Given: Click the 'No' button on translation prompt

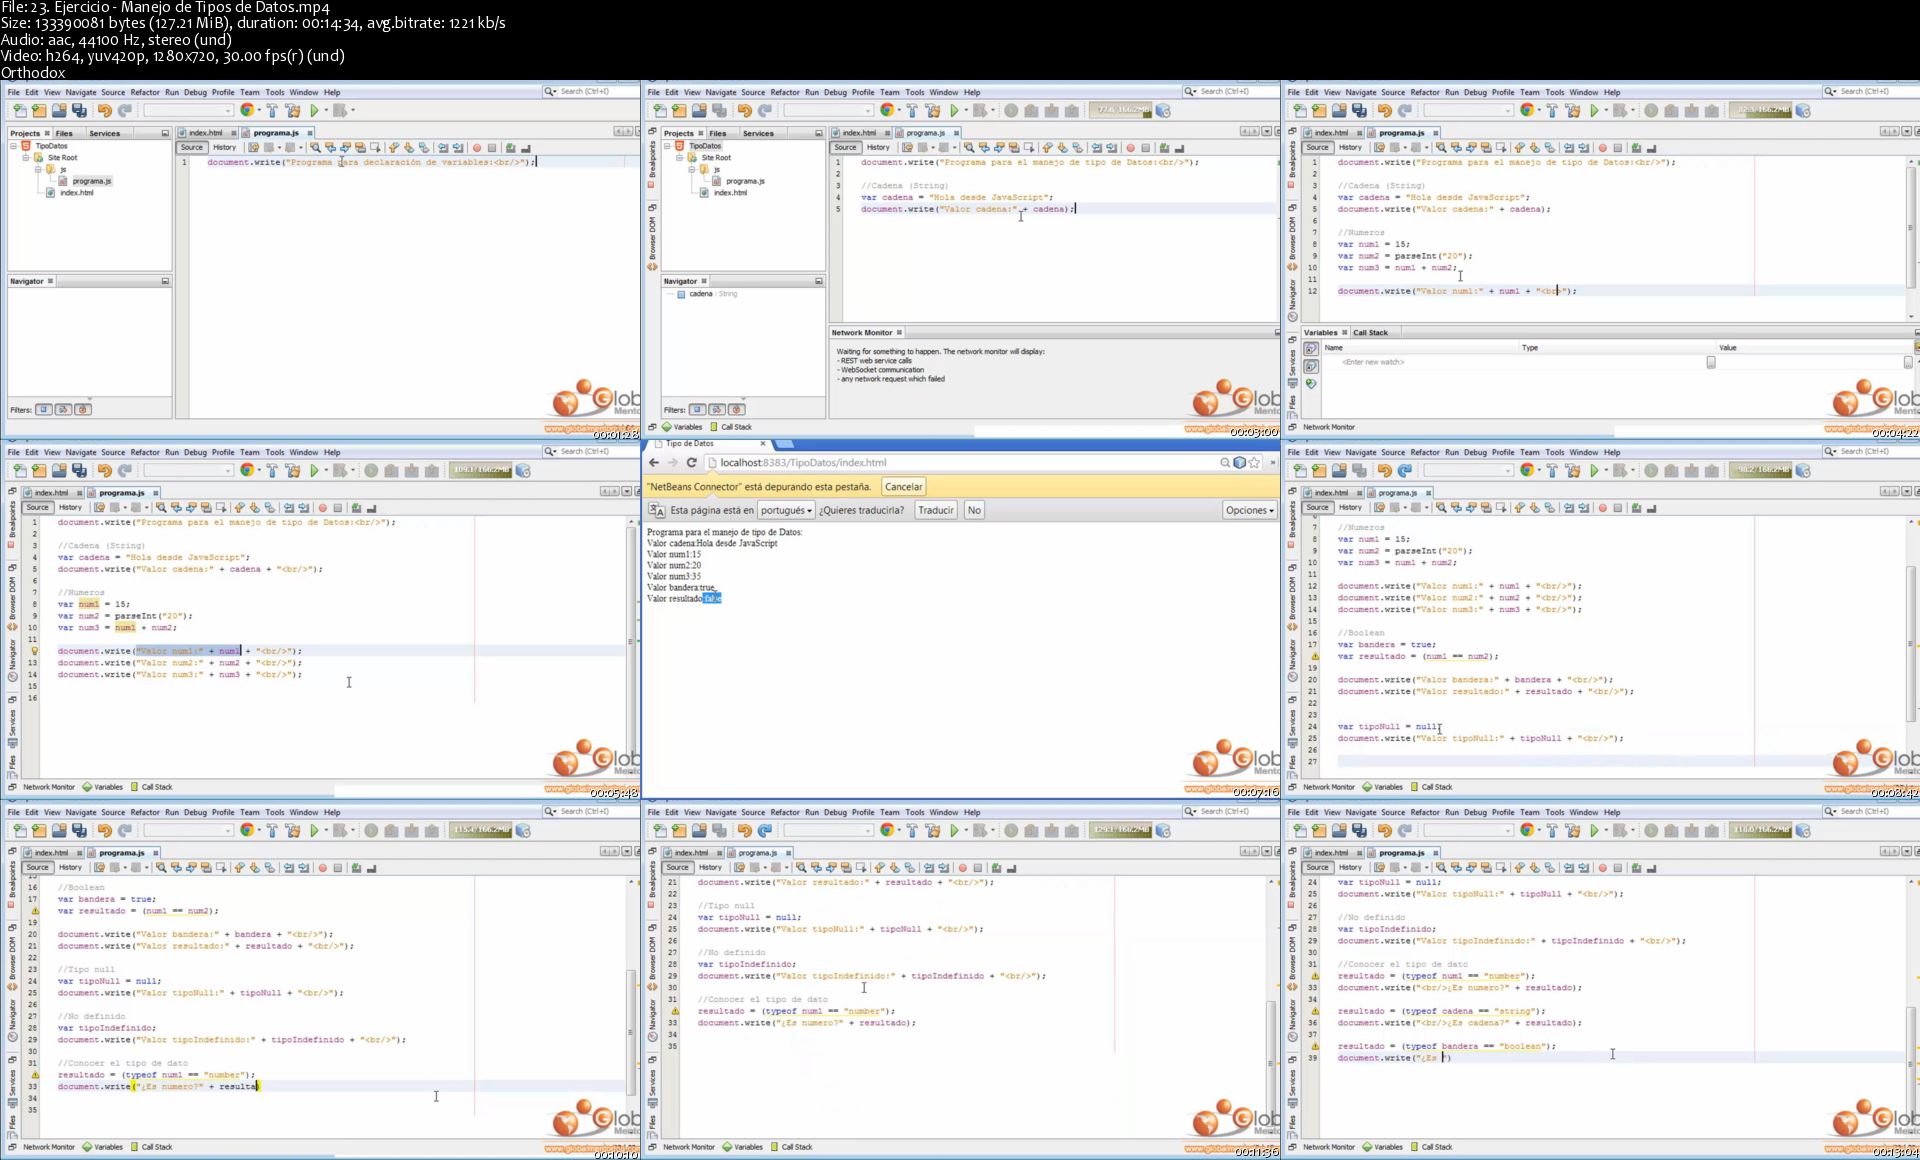Looking at the screenshot, I should tap(974, 510).
